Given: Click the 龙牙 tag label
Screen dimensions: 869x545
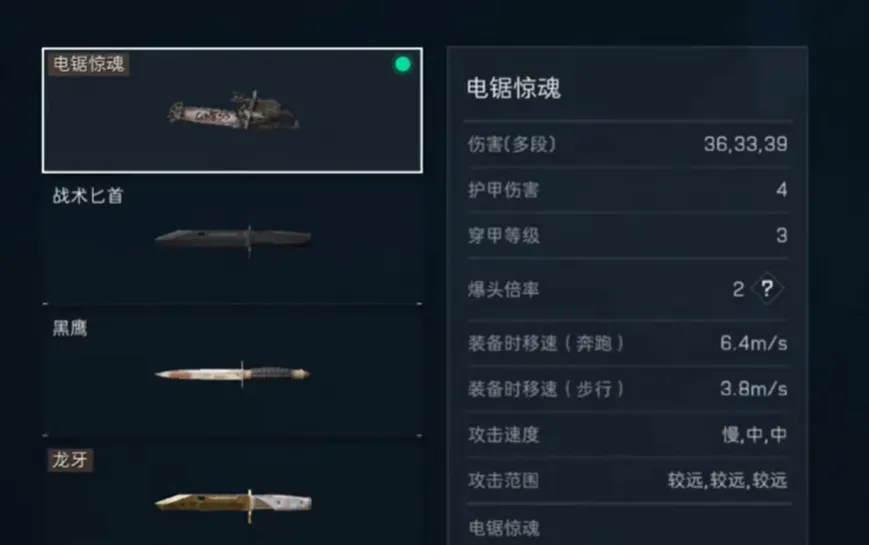Looking at the screenshot, I should tap(70, 460).
